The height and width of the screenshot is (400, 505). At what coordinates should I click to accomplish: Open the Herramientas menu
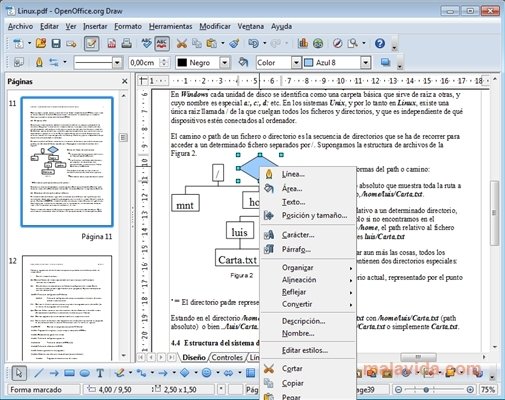(171, 26)
